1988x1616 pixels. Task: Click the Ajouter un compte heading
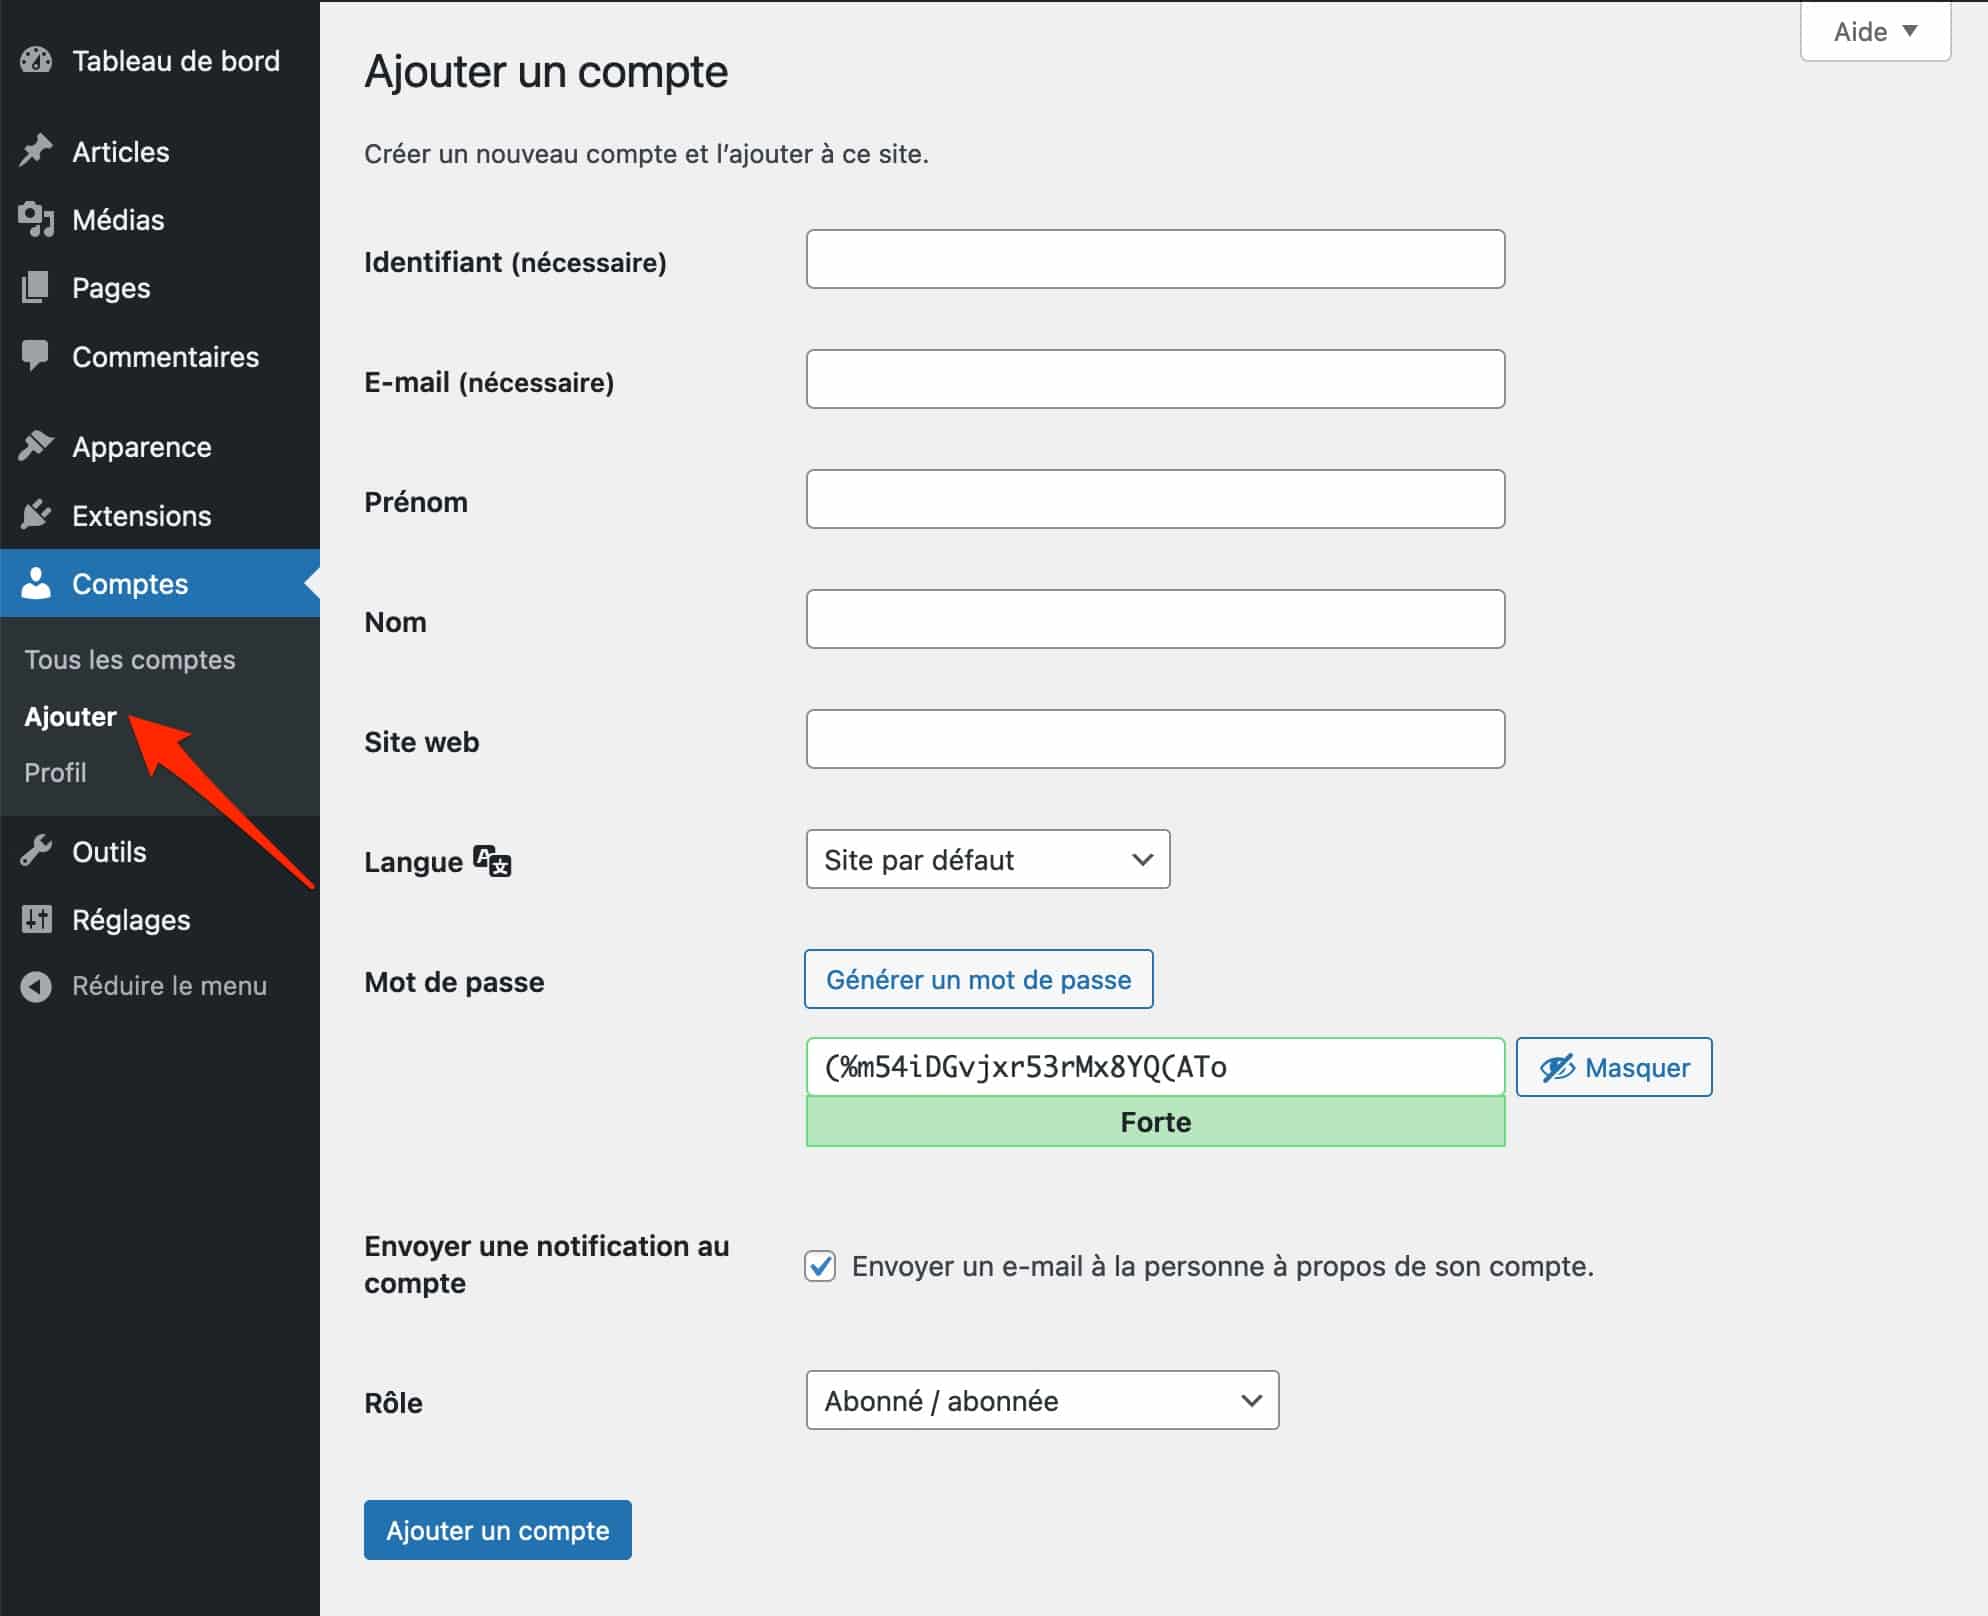tap(546, 72)
